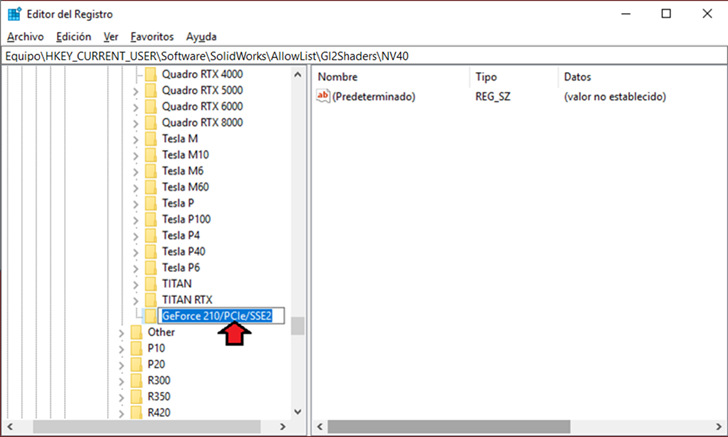Maximize the Registry Editor window
728x437 pixels.
click(x=666, y=13)
